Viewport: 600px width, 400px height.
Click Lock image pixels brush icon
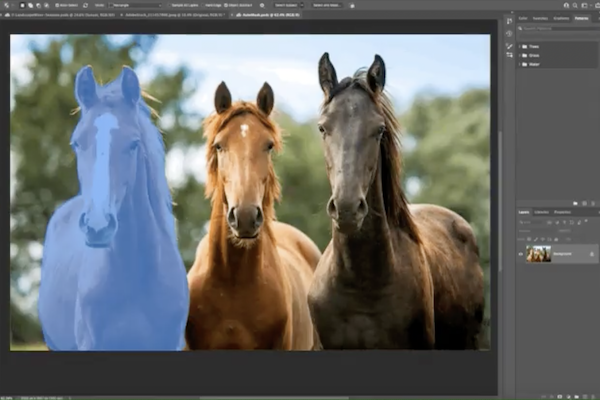click(536, 239)
